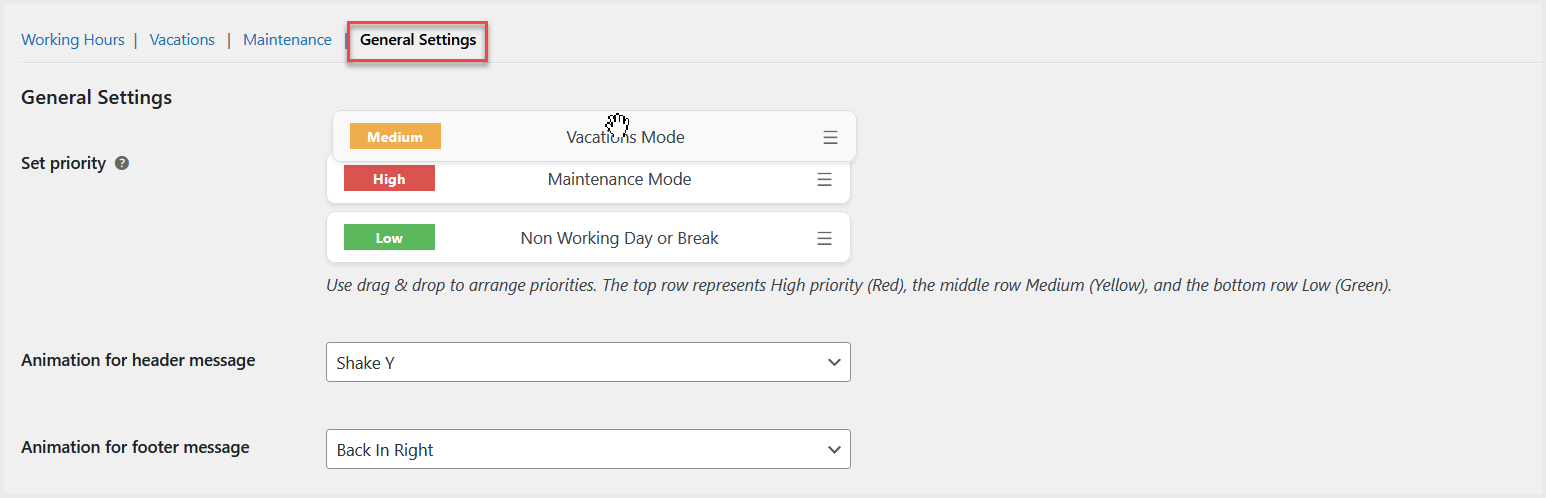
Task: Click the red High priority badge
Action: point(389,179)
